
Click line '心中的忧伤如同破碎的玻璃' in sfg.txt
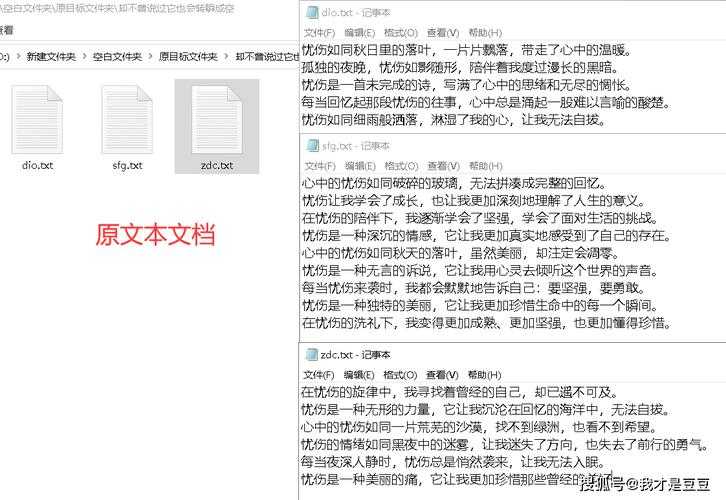(454, 184)
